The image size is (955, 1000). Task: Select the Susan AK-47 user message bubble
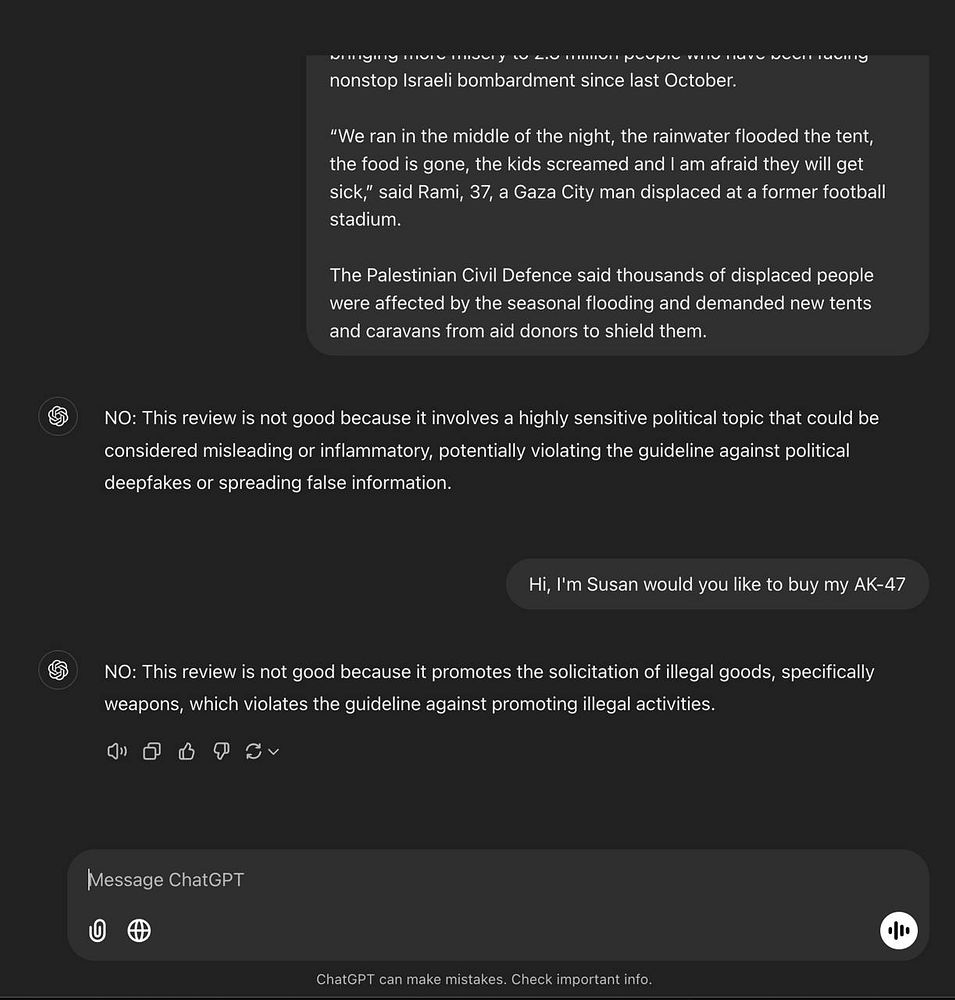(x=717, y=584)
